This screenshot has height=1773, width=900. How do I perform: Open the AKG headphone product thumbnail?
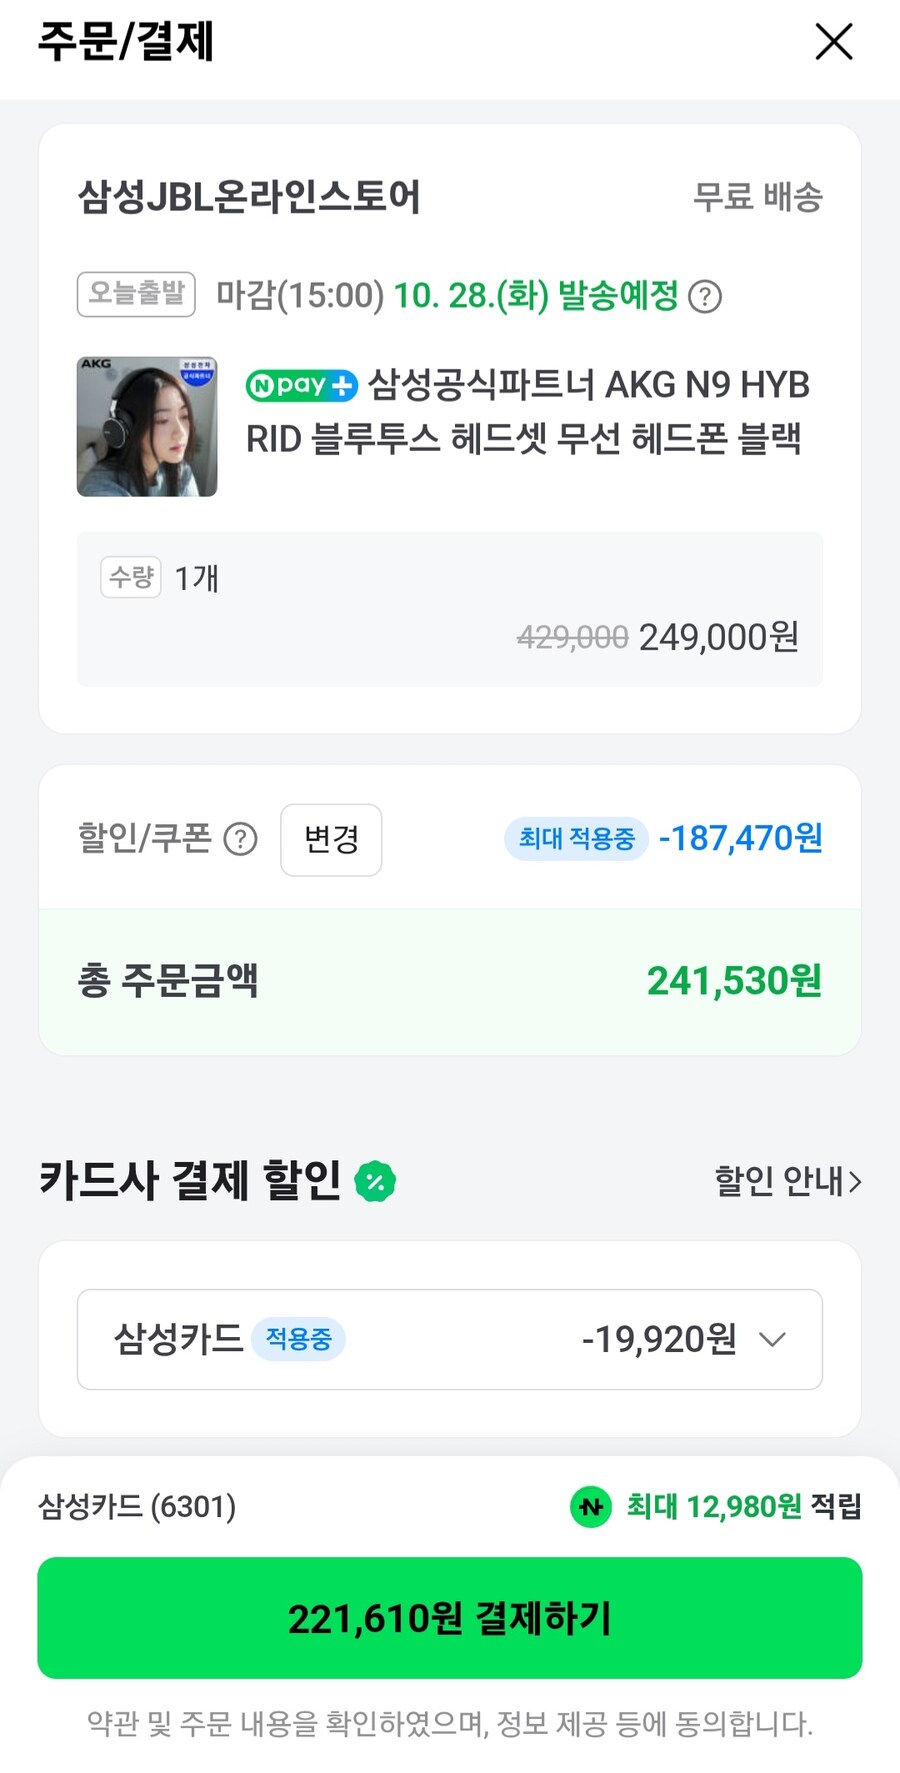click(x=147, y=427)
